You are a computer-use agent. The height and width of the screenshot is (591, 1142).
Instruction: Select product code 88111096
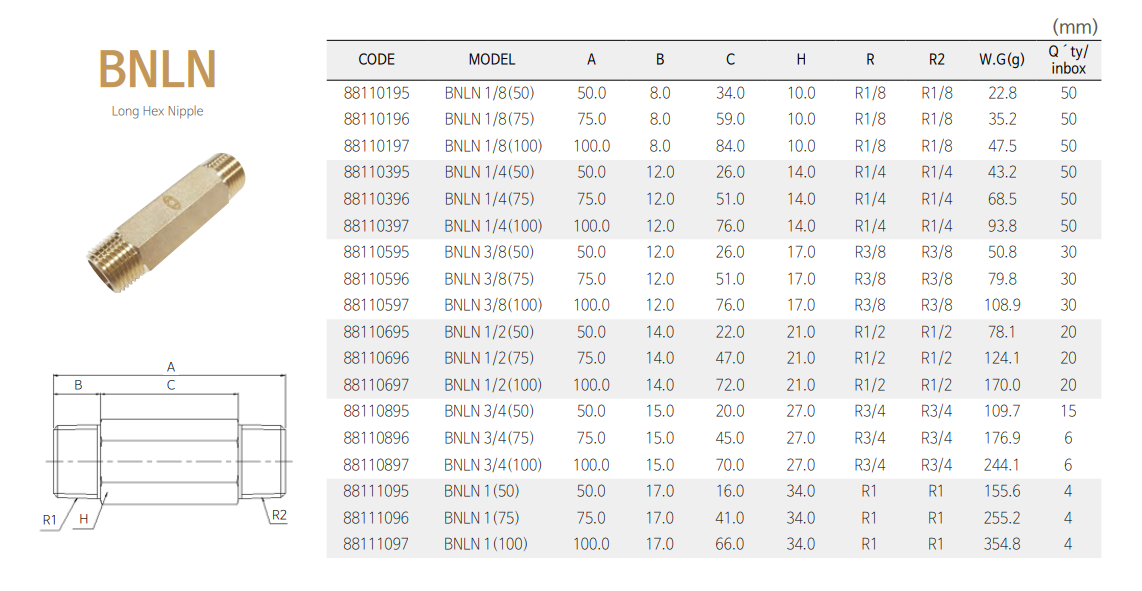(376, 518)
